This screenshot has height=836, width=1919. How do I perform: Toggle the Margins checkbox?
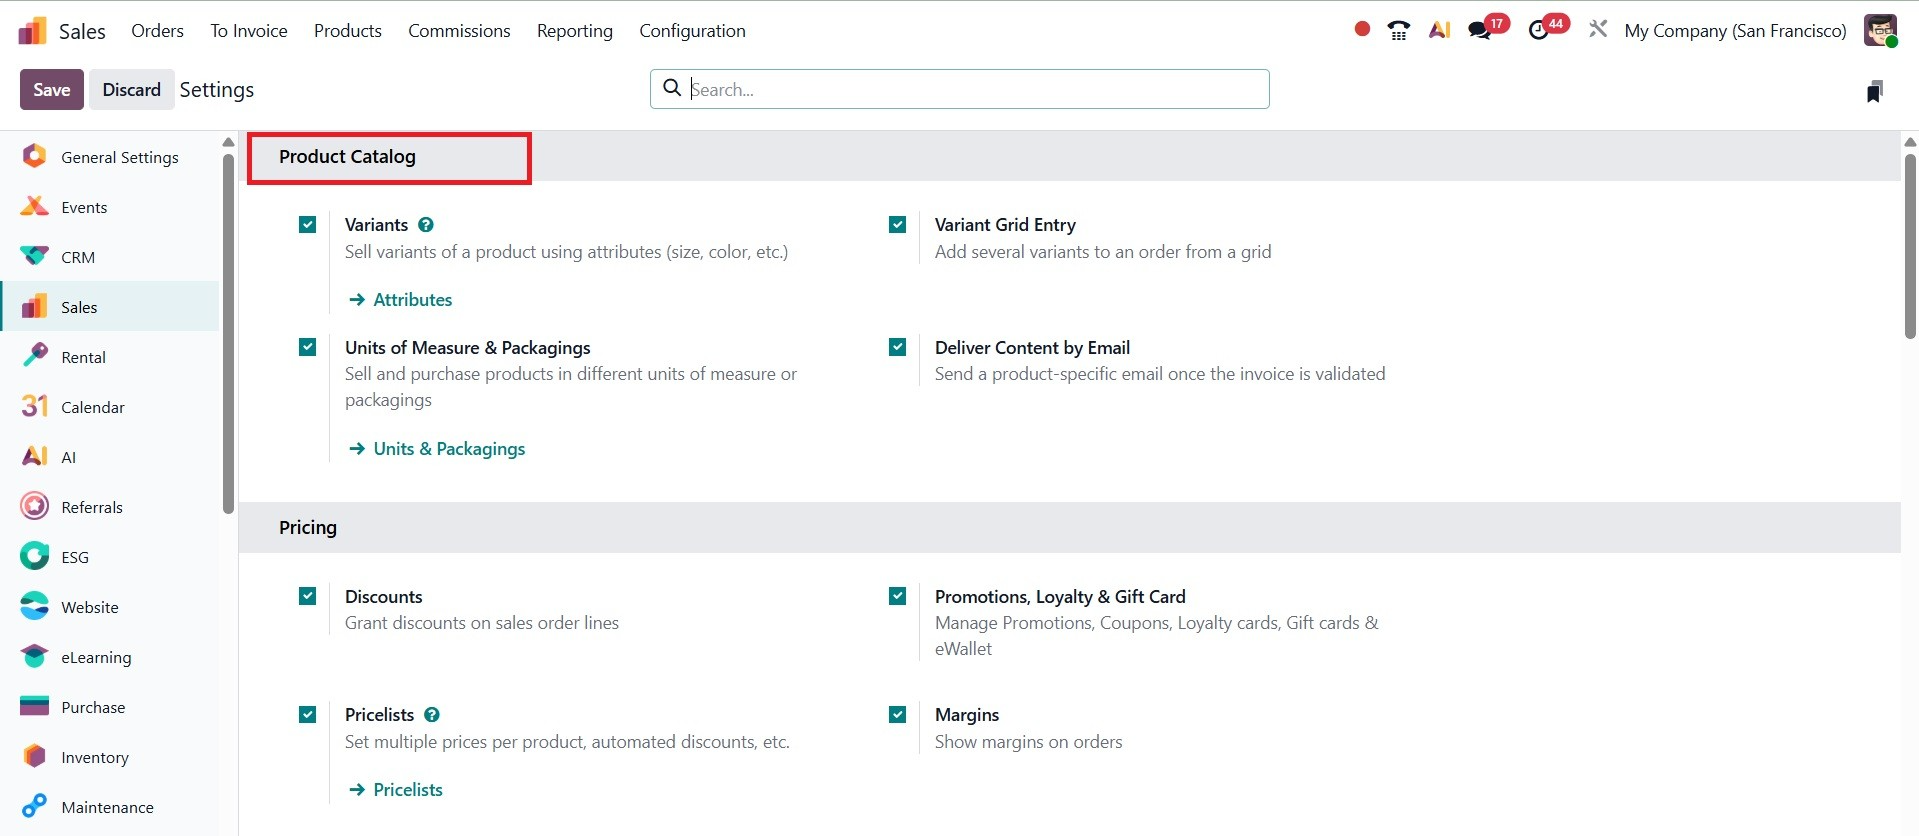[x=898, y=715]
